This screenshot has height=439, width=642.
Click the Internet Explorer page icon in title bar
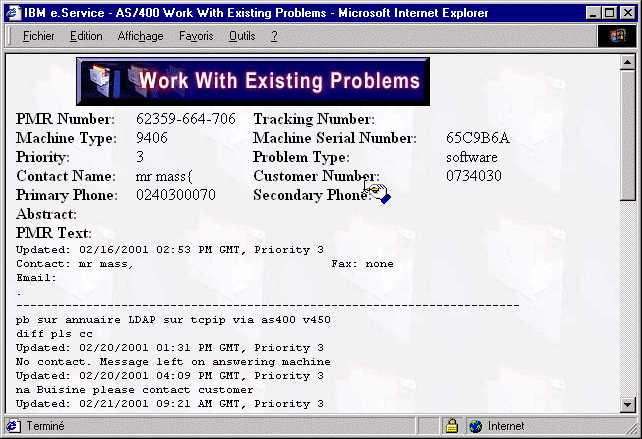13,13
